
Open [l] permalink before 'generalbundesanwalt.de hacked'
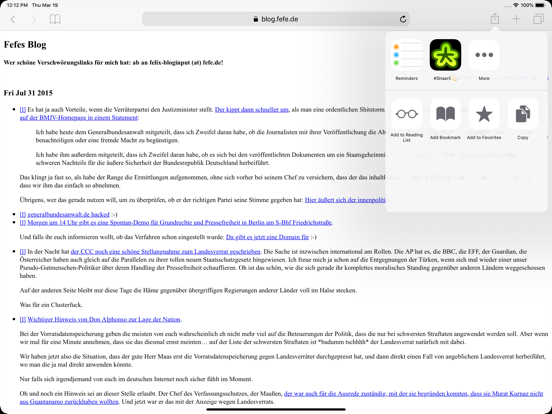tap(23, 214)
